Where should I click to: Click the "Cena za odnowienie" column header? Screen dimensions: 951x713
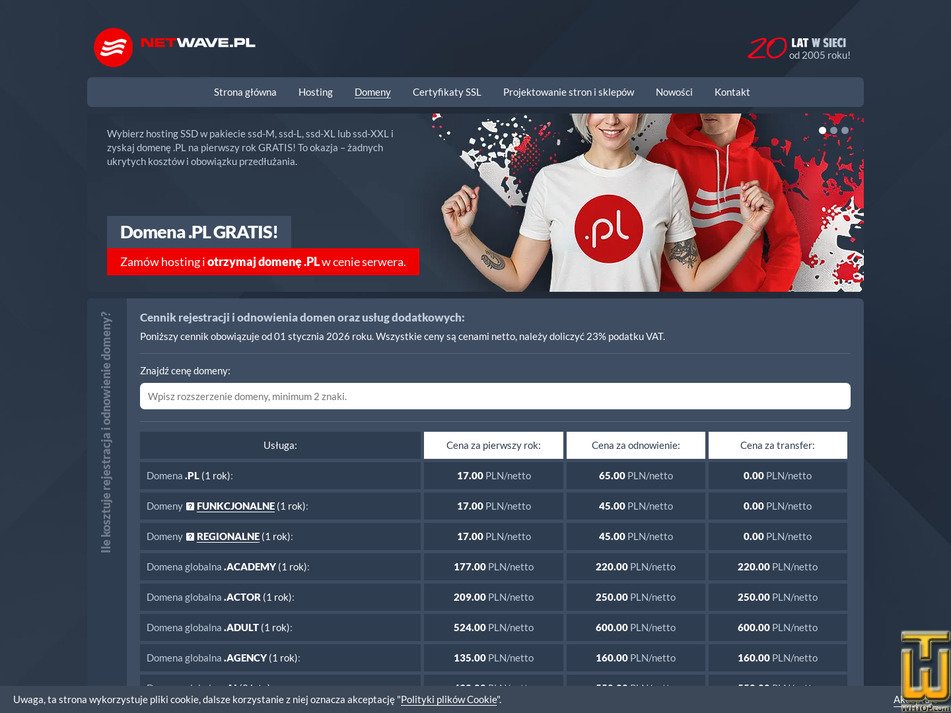(635, 445)
